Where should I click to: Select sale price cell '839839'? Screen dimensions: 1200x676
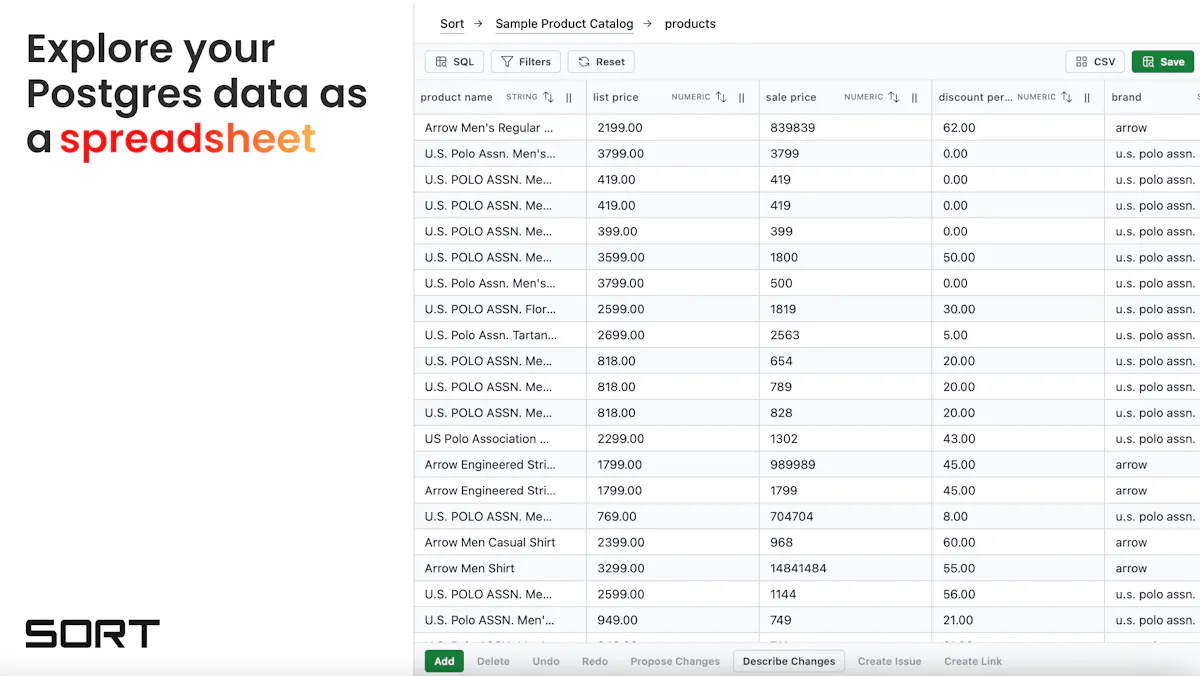(846, 128)
